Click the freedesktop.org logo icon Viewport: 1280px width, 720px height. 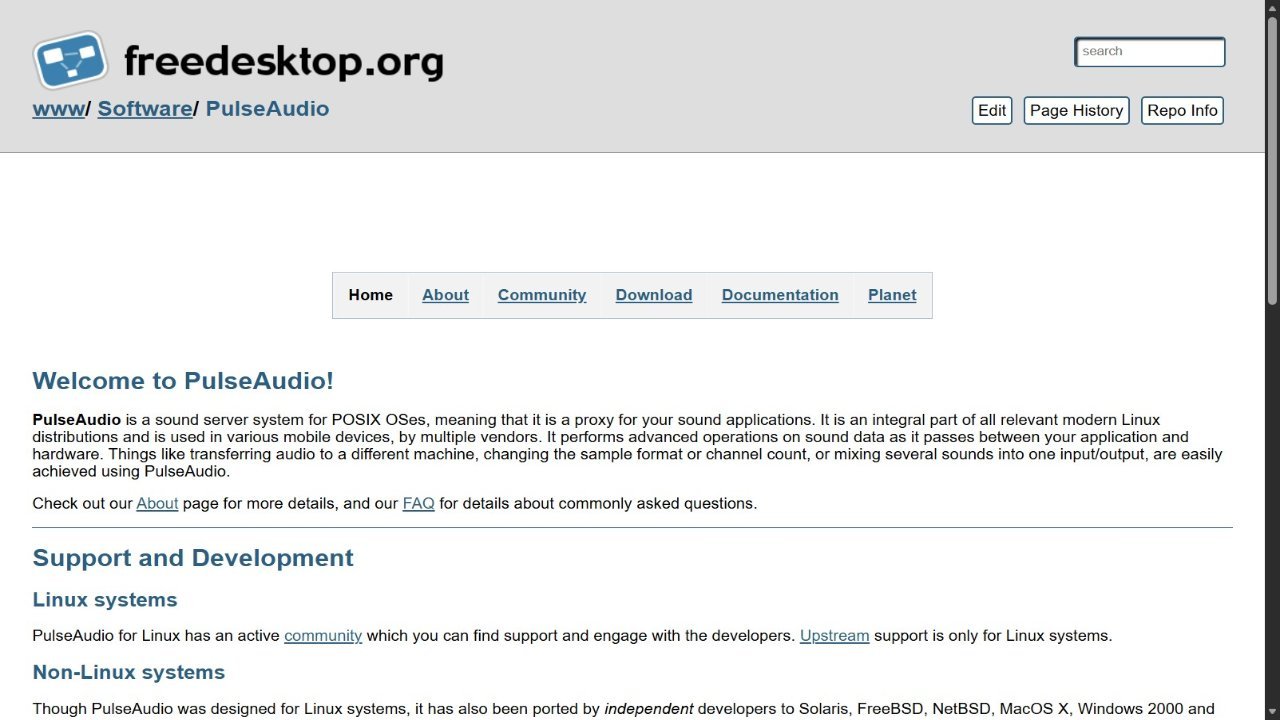tap(70, 60)
